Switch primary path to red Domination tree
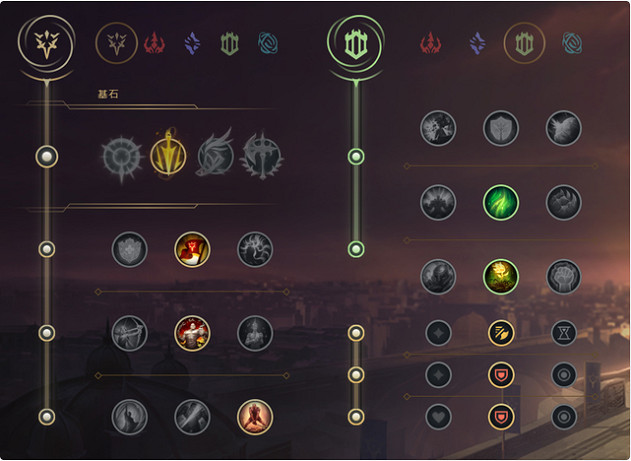 click(x=155, y=43)
